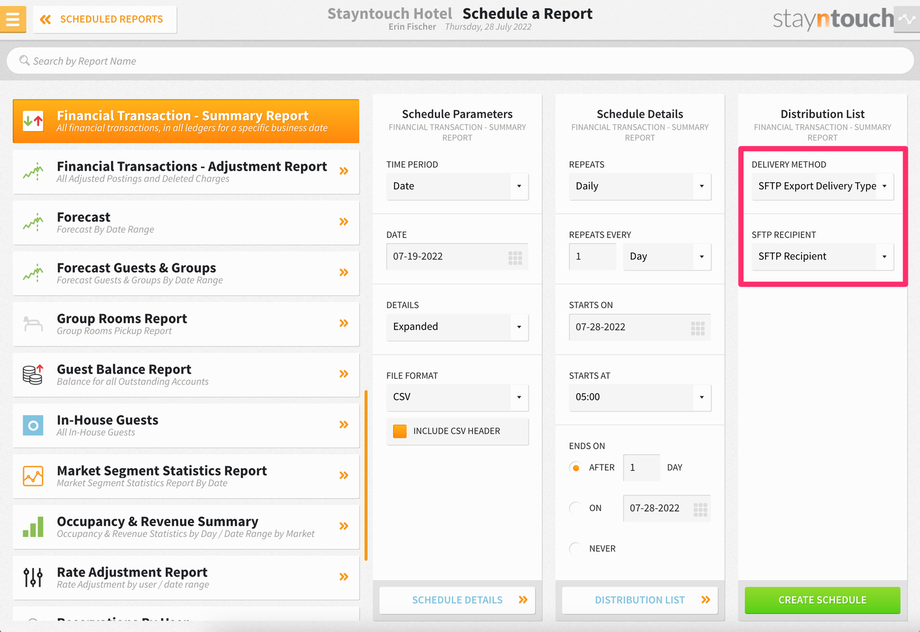Click the Distribution List button
The height and width of the screenshot is (632, 920).
pyautogui.click(x=640, y=600)
